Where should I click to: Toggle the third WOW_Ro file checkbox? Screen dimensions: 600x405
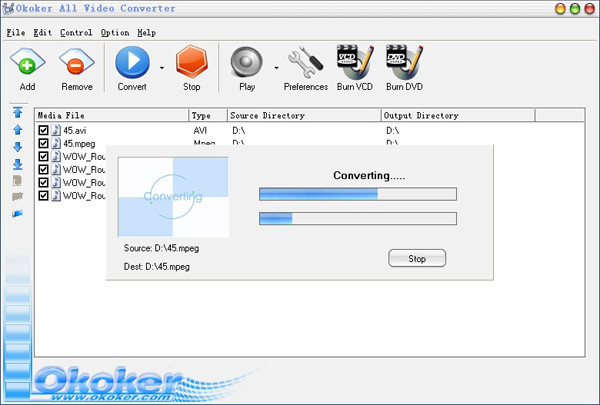43,182
